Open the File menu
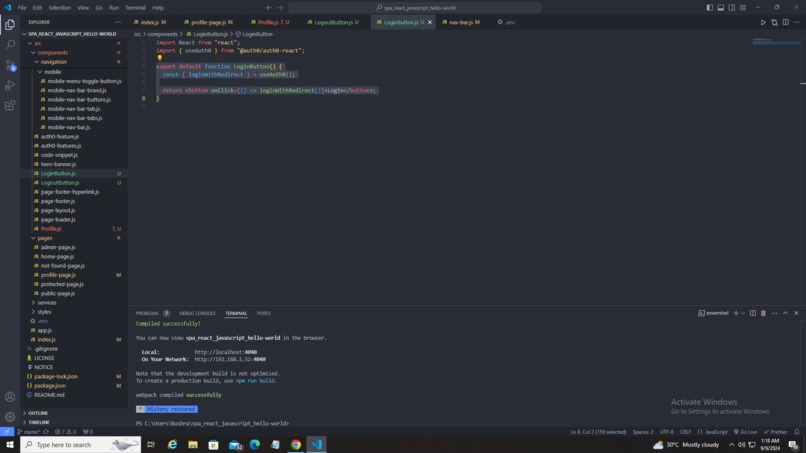 coord(22,8)
